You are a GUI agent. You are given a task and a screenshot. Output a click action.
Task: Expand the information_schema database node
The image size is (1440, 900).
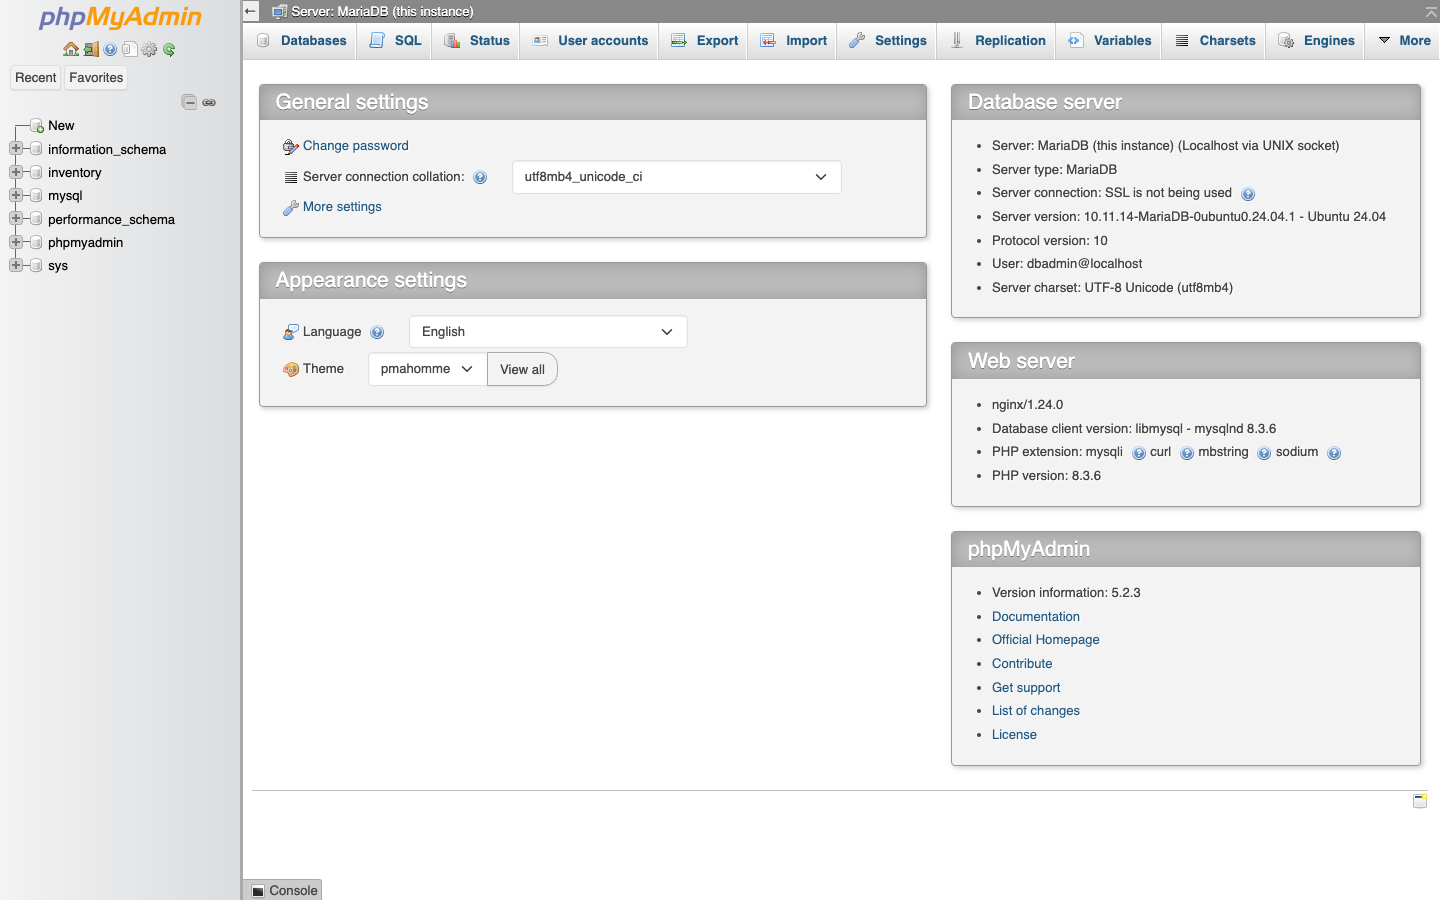[15, 148]
